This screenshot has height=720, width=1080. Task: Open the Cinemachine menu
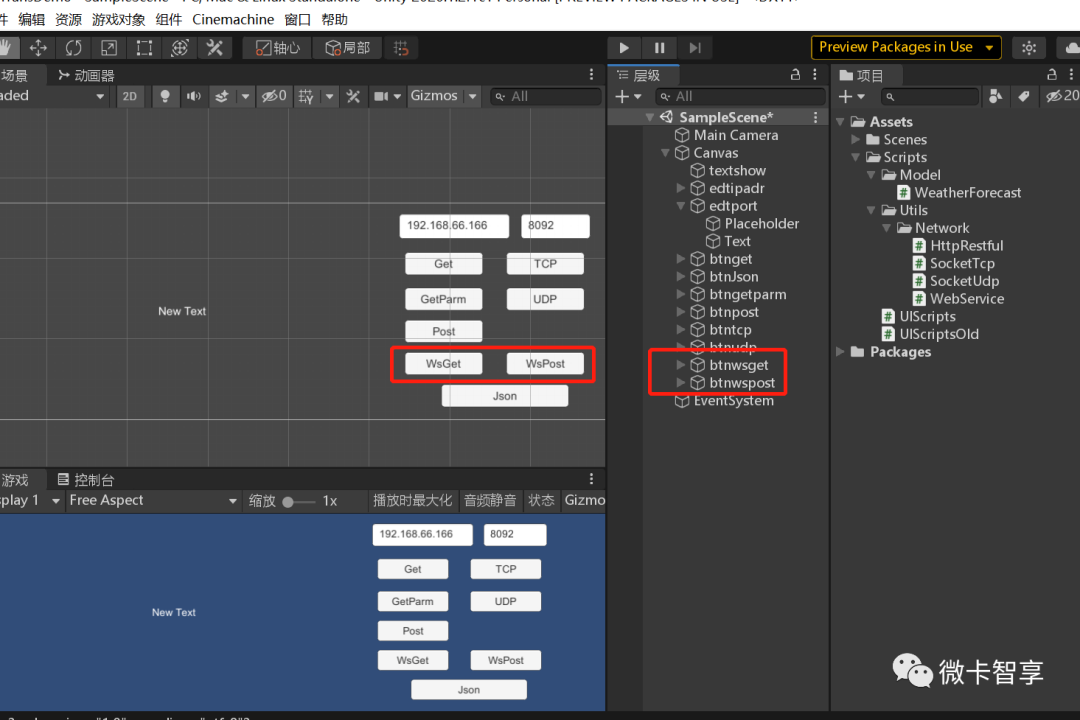(233, 19)
